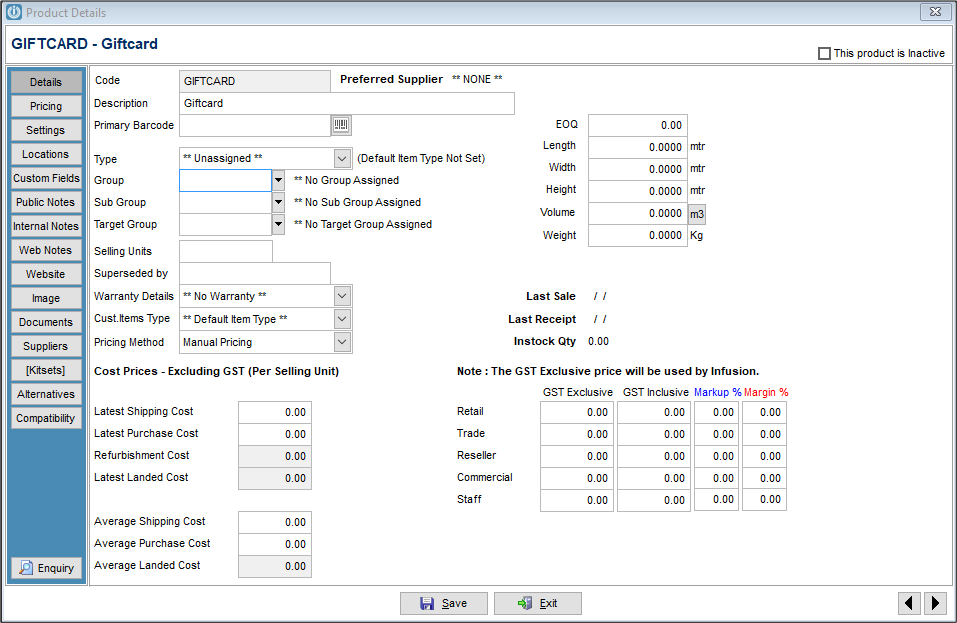
Task: Click the EOQ value field
Action: click(x=638, y=125)
